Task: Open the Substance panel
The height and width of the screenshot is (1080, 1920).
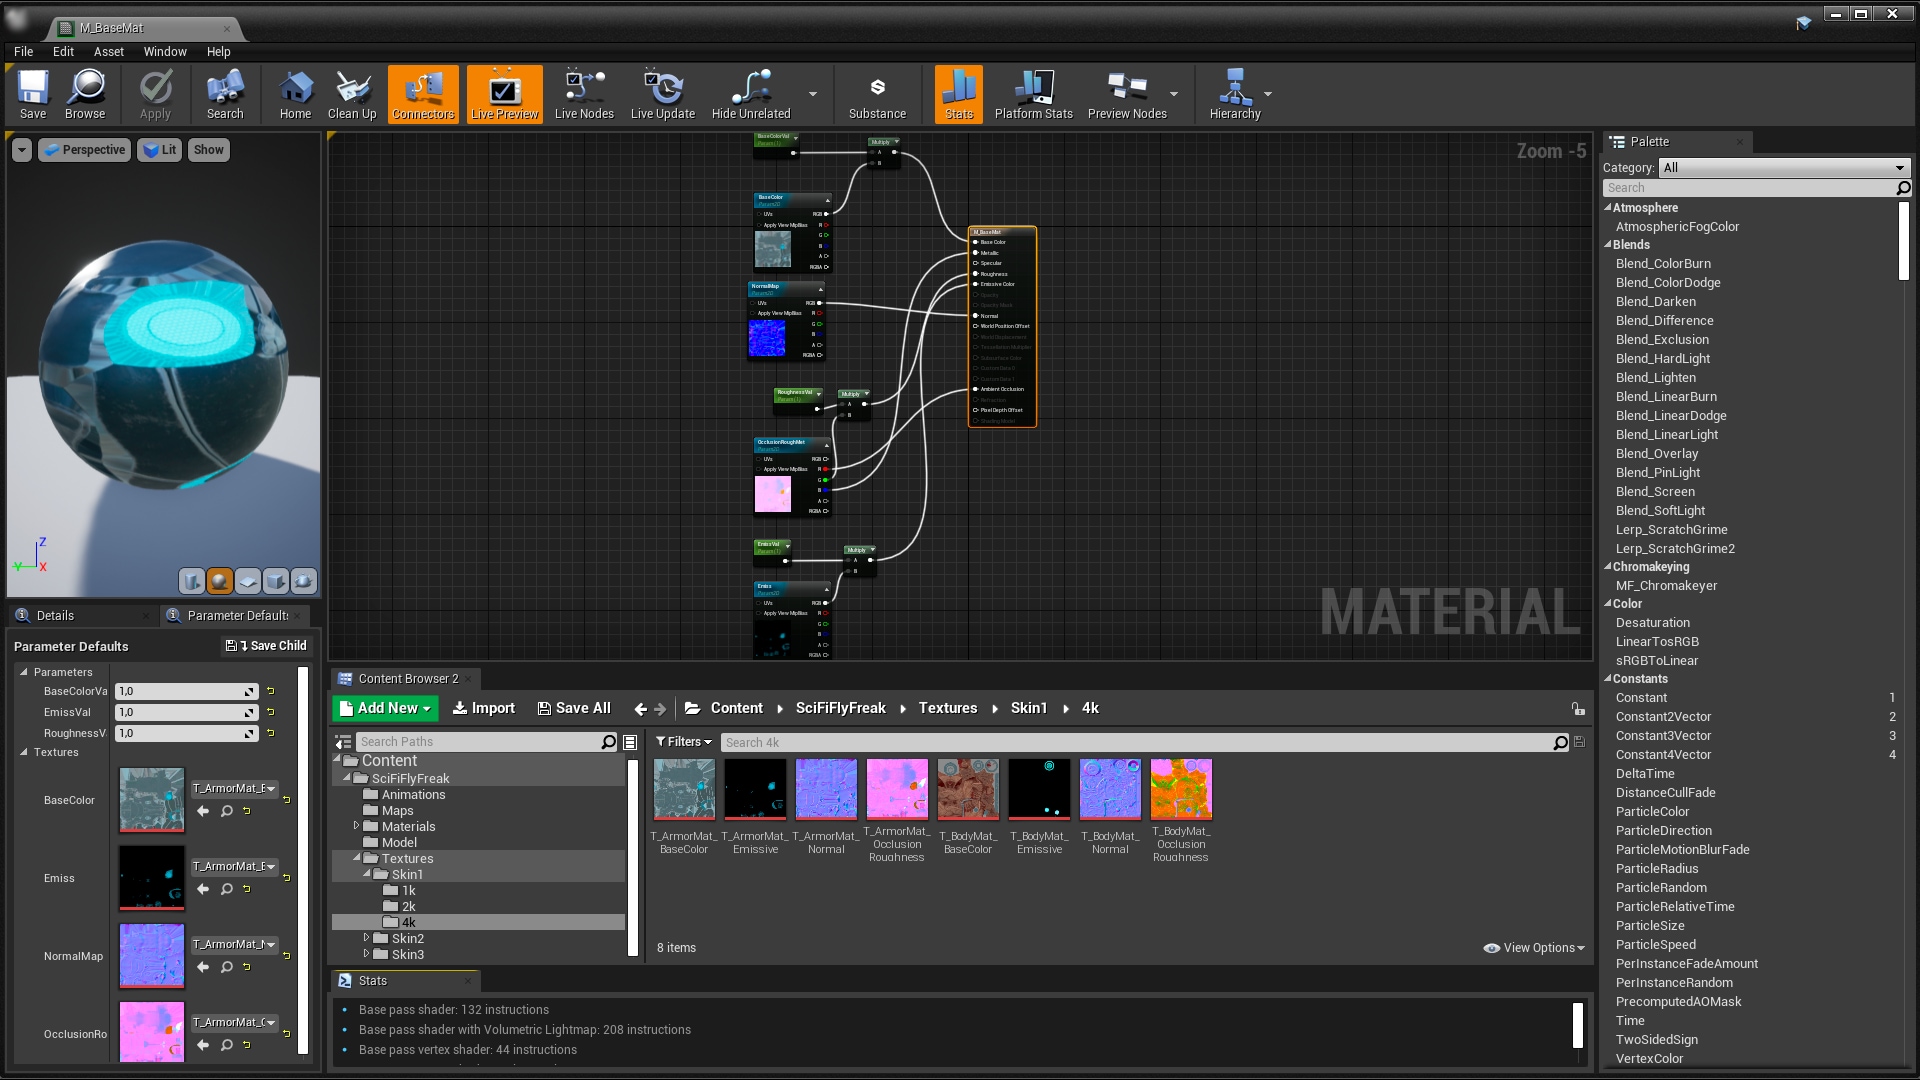Action: tap(876, 94)
